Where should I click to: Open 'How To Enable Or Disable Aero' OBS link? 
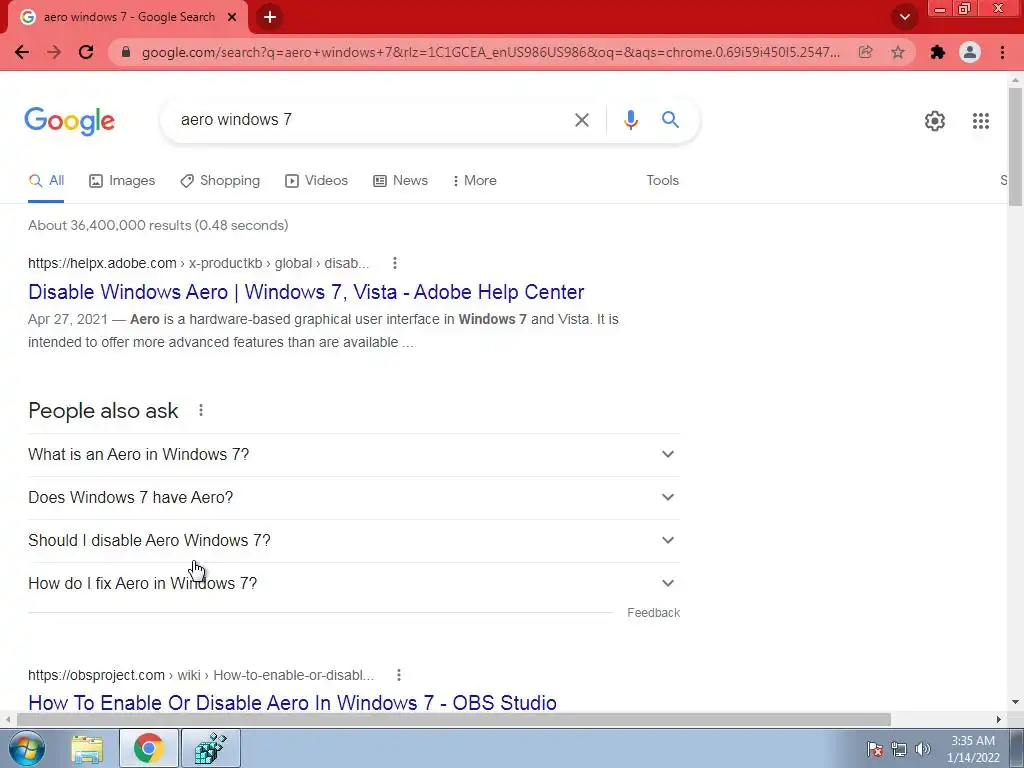[293, 703]
